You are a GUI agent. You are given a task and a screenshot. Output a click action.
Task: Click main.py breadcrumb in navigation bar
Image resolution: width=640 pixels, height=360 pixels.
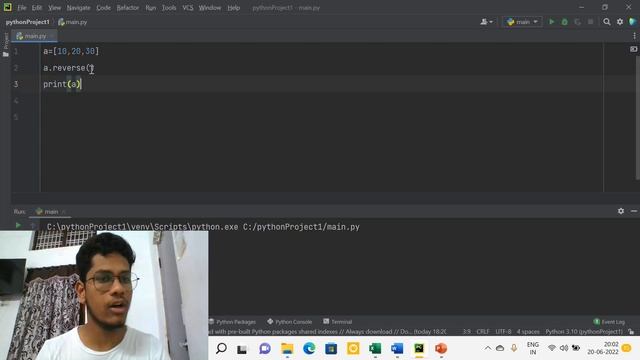(73, 22)
